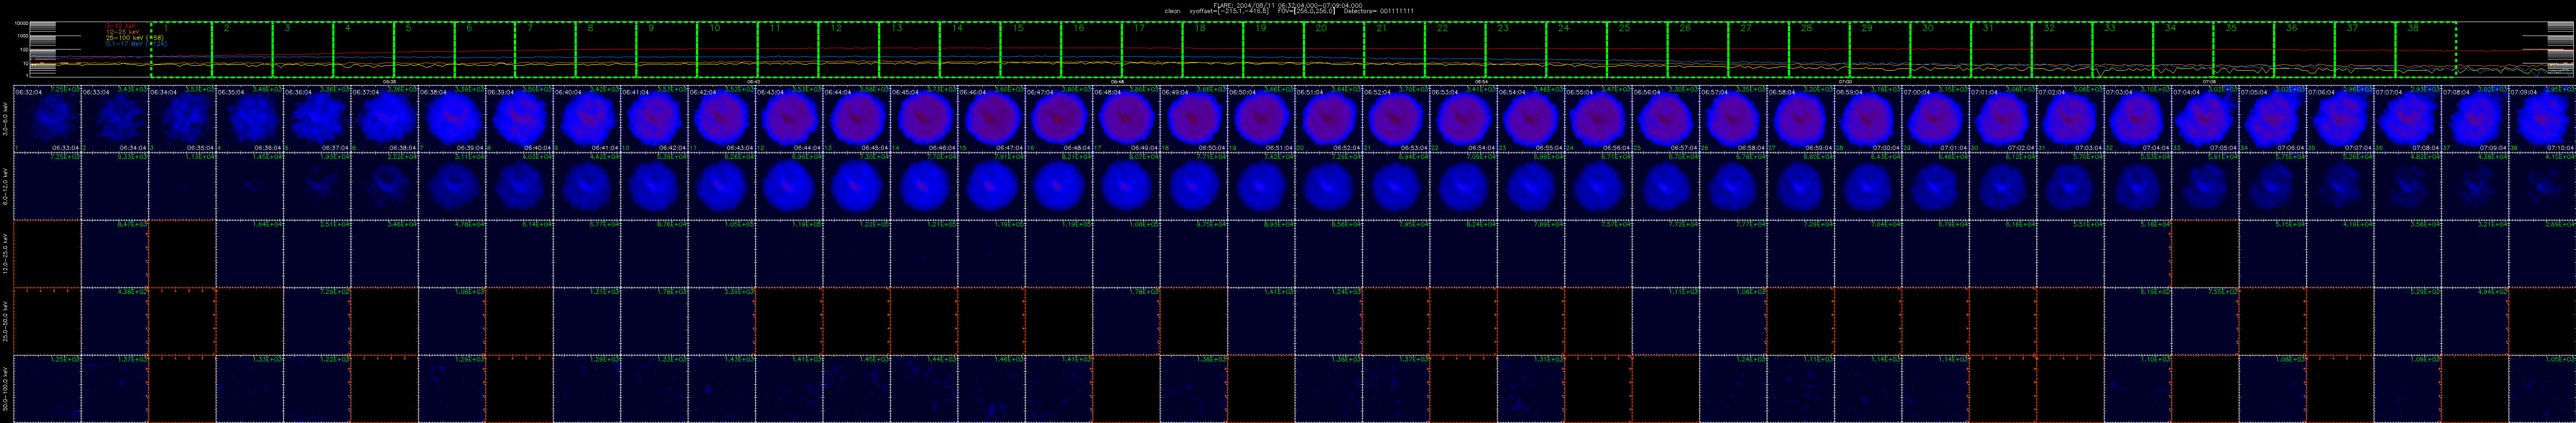Image resolution: width=2576 pixels, height=423 pixels.
Task: Click the 06:42 tick label under the light curve
Action: [x=753, y=82]
